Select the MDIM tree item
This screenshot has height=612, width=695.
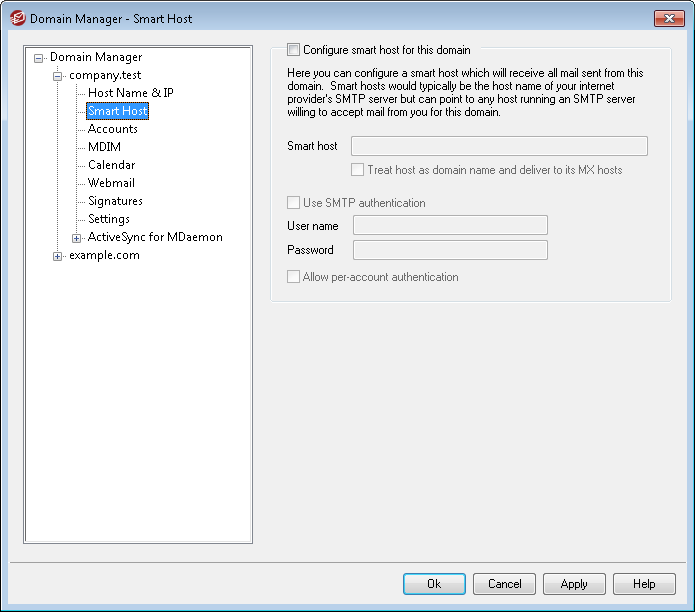[x=104, y=147]
